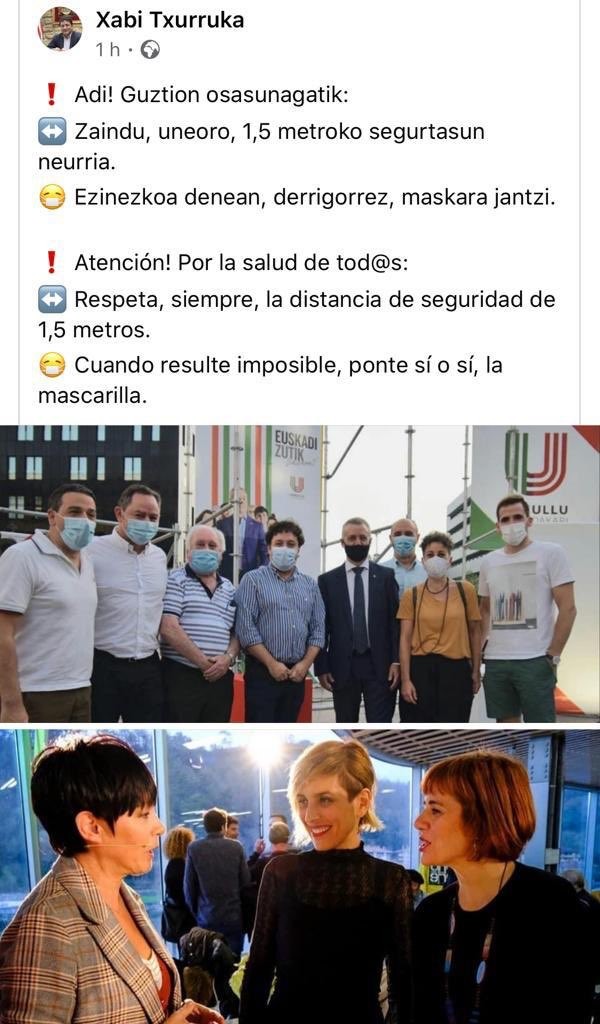Open Xabi Txurruka's profile picture
This screenshot has width=600, height=1024.
60,29
